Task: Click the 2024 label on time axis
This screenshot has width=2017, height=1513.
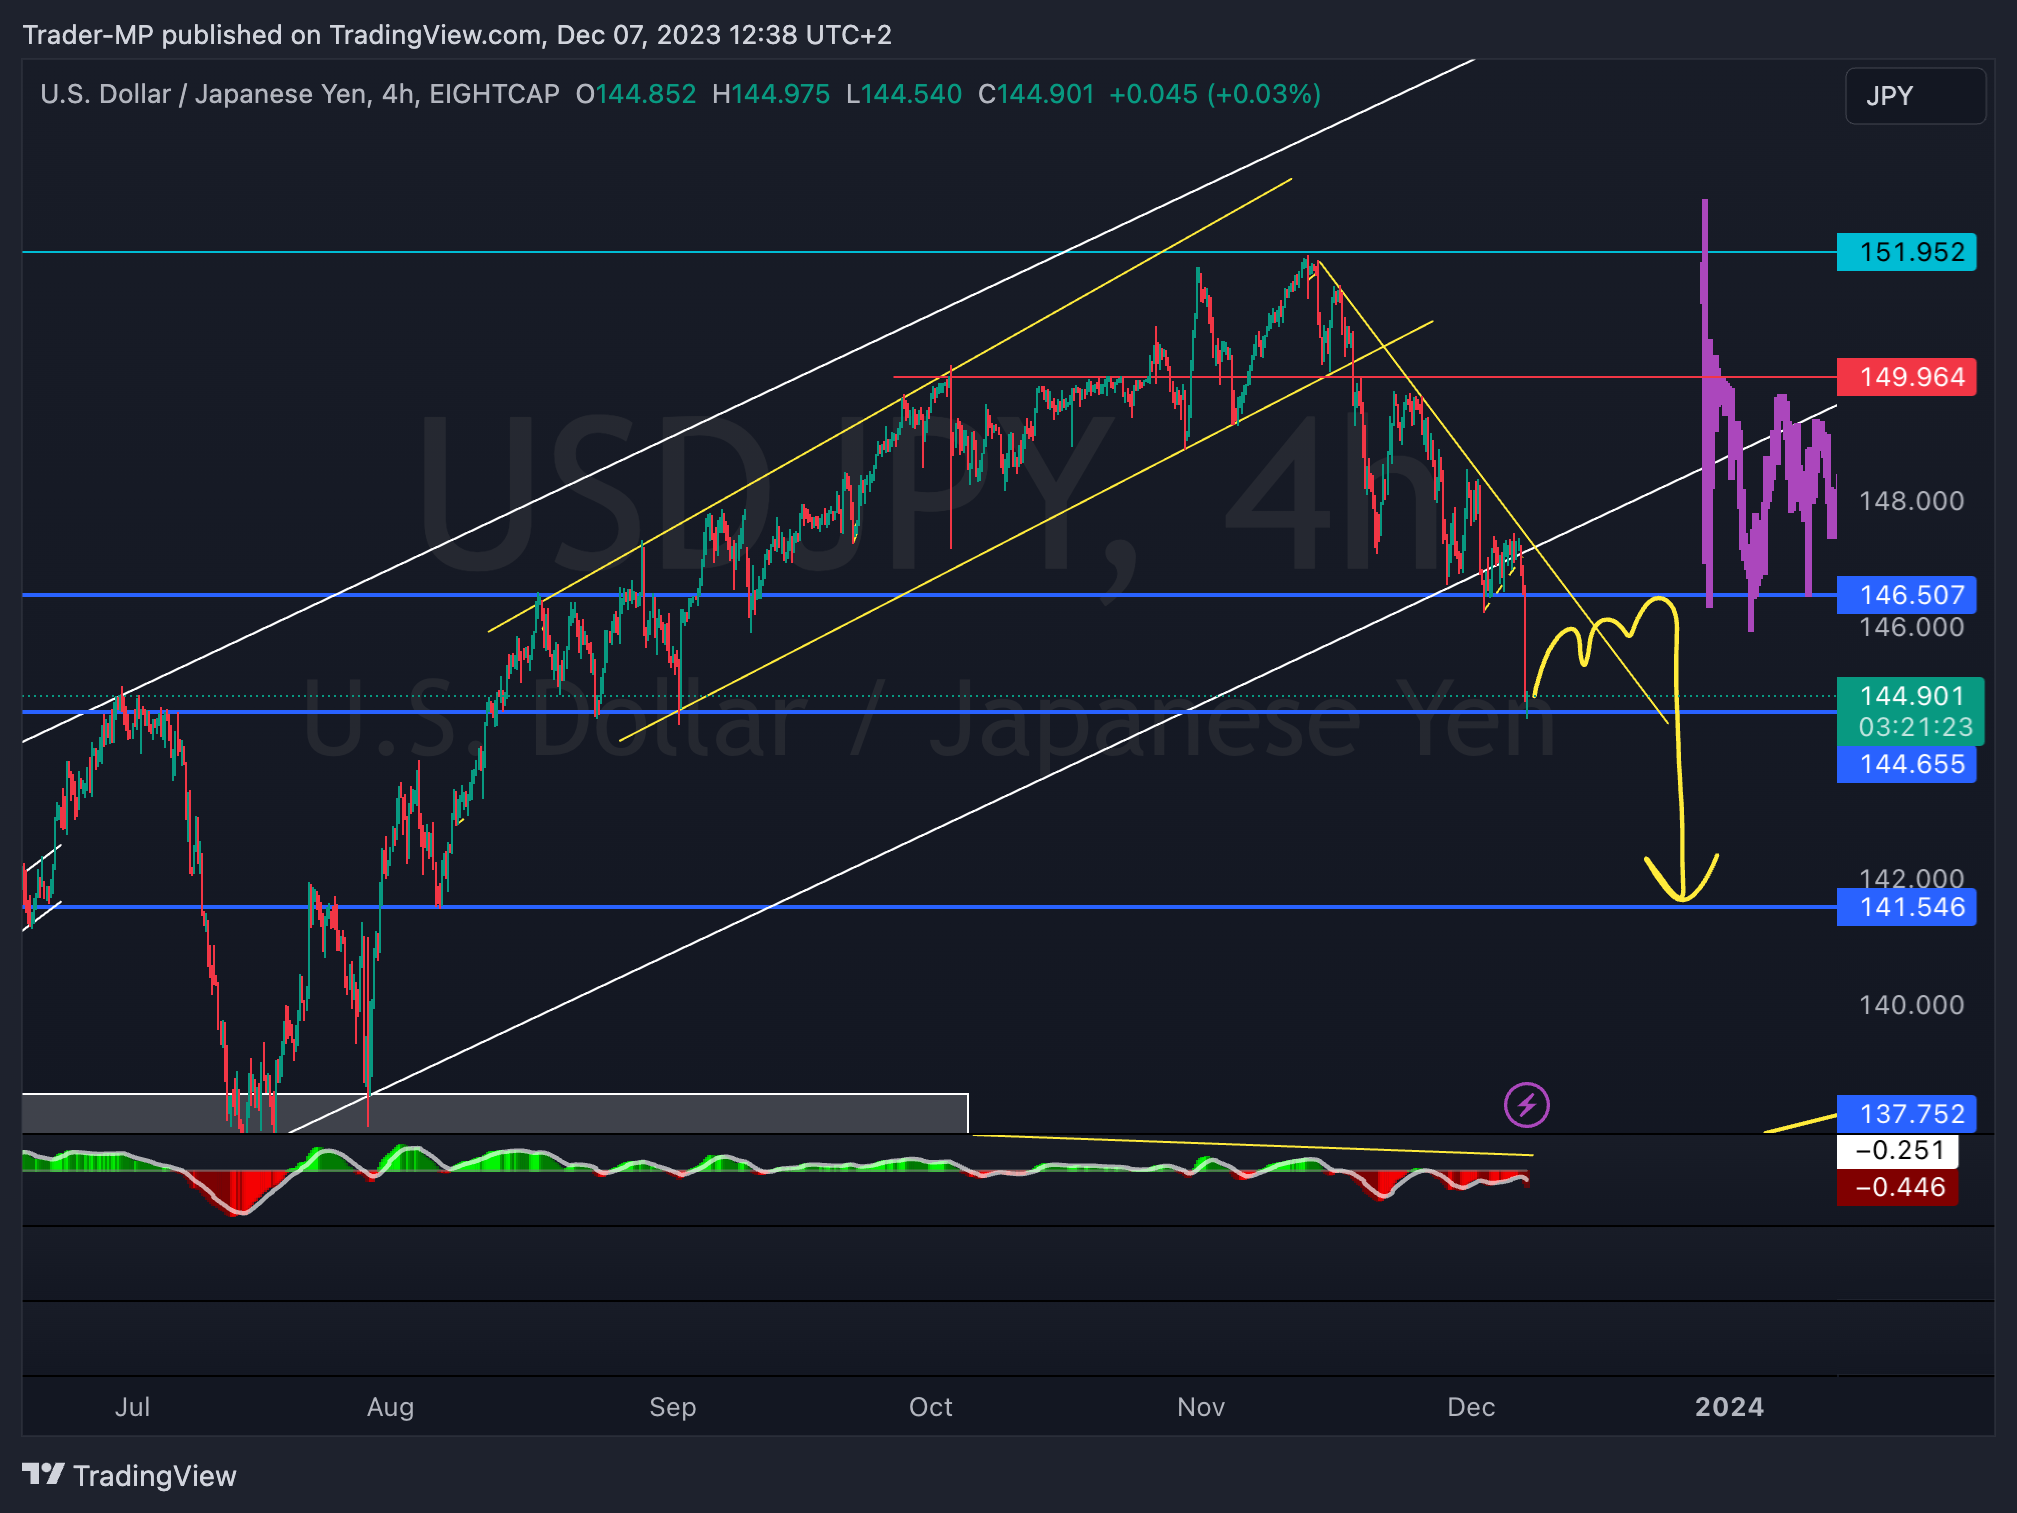Action: click(x=1729, y=1407)
